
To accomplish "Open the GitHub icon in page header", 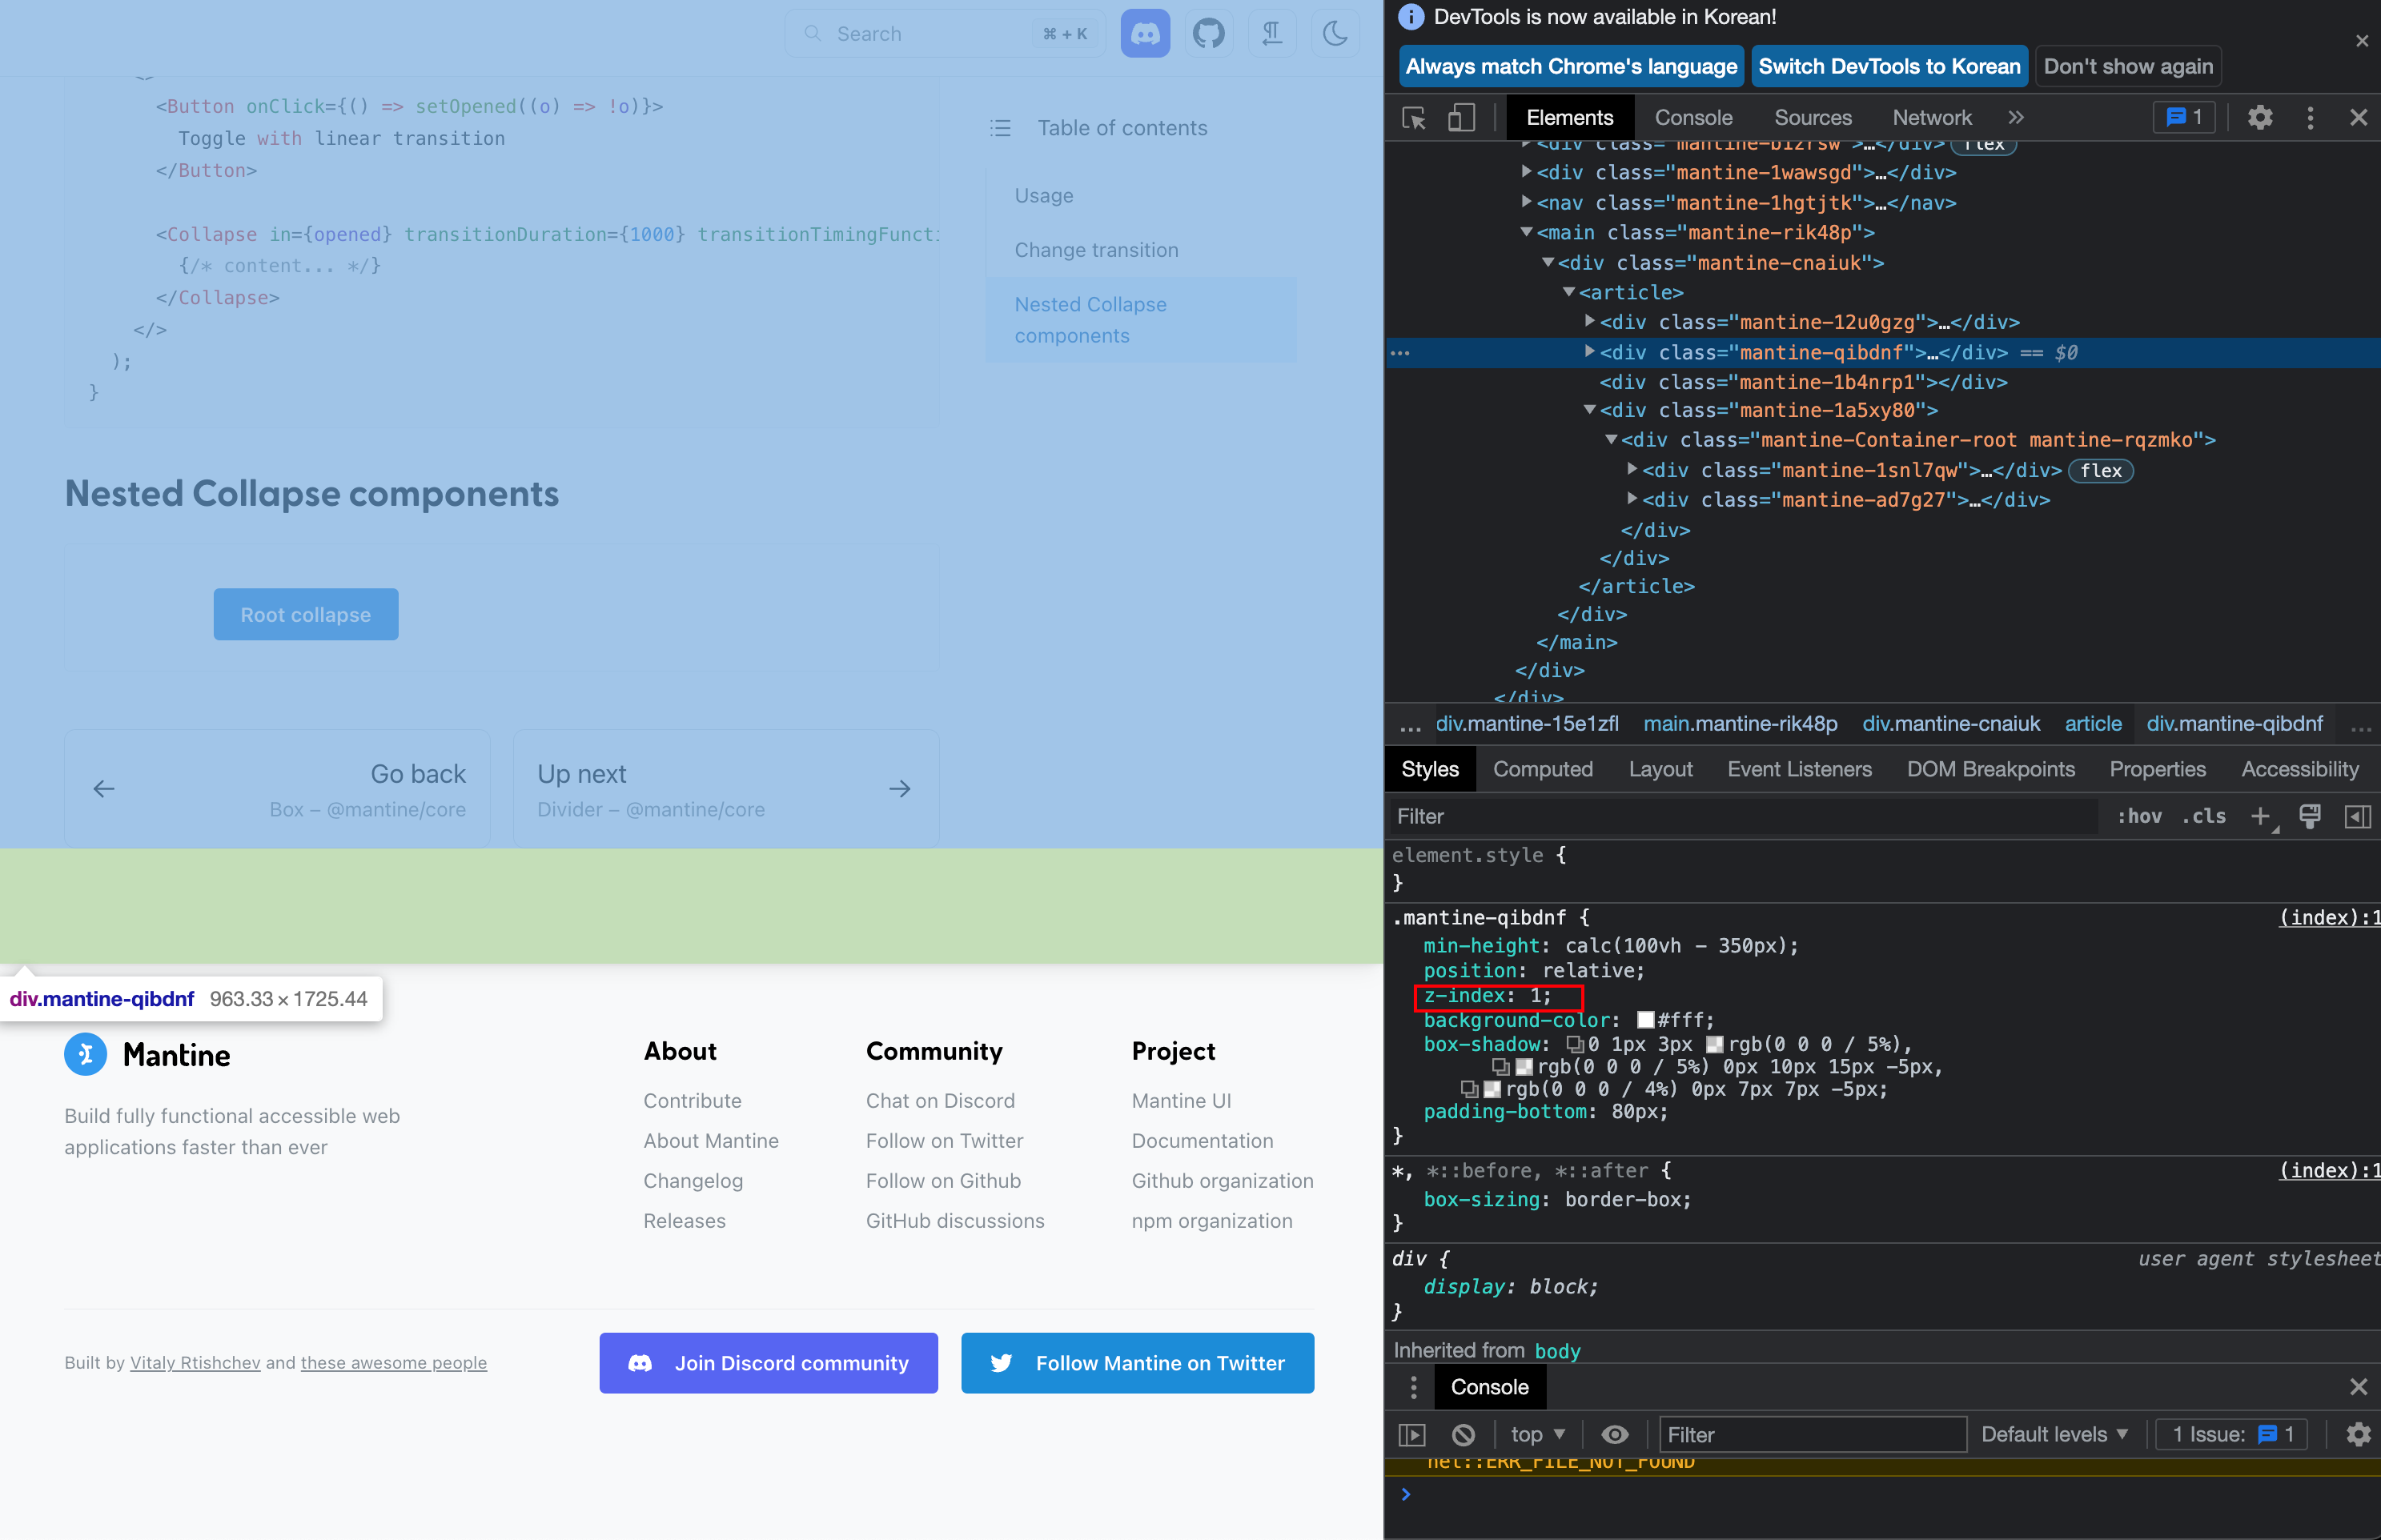I will click(x=1208, y=34).
